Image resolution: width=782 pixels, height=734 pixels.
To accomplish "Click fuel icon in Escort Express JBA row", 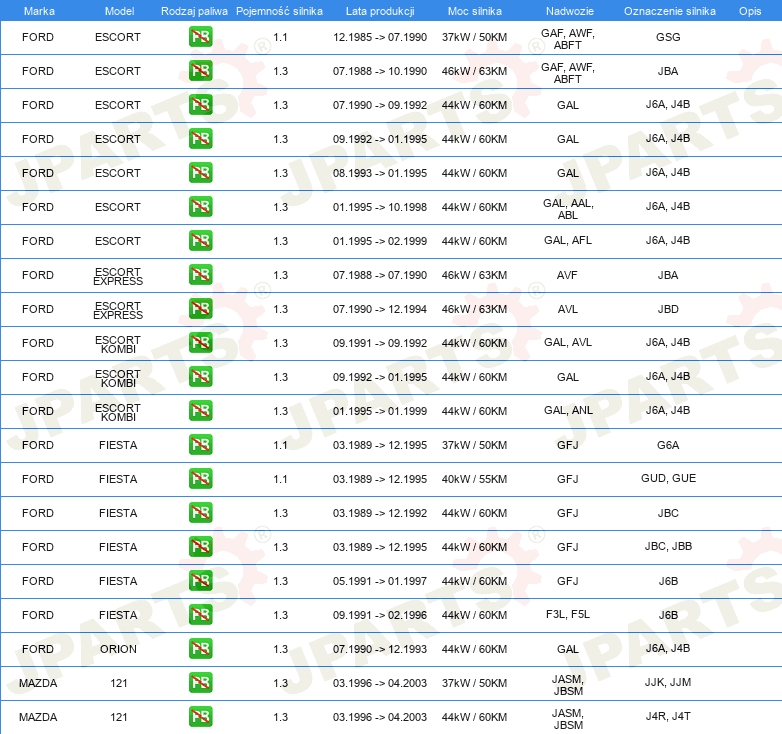I will 200,275.
